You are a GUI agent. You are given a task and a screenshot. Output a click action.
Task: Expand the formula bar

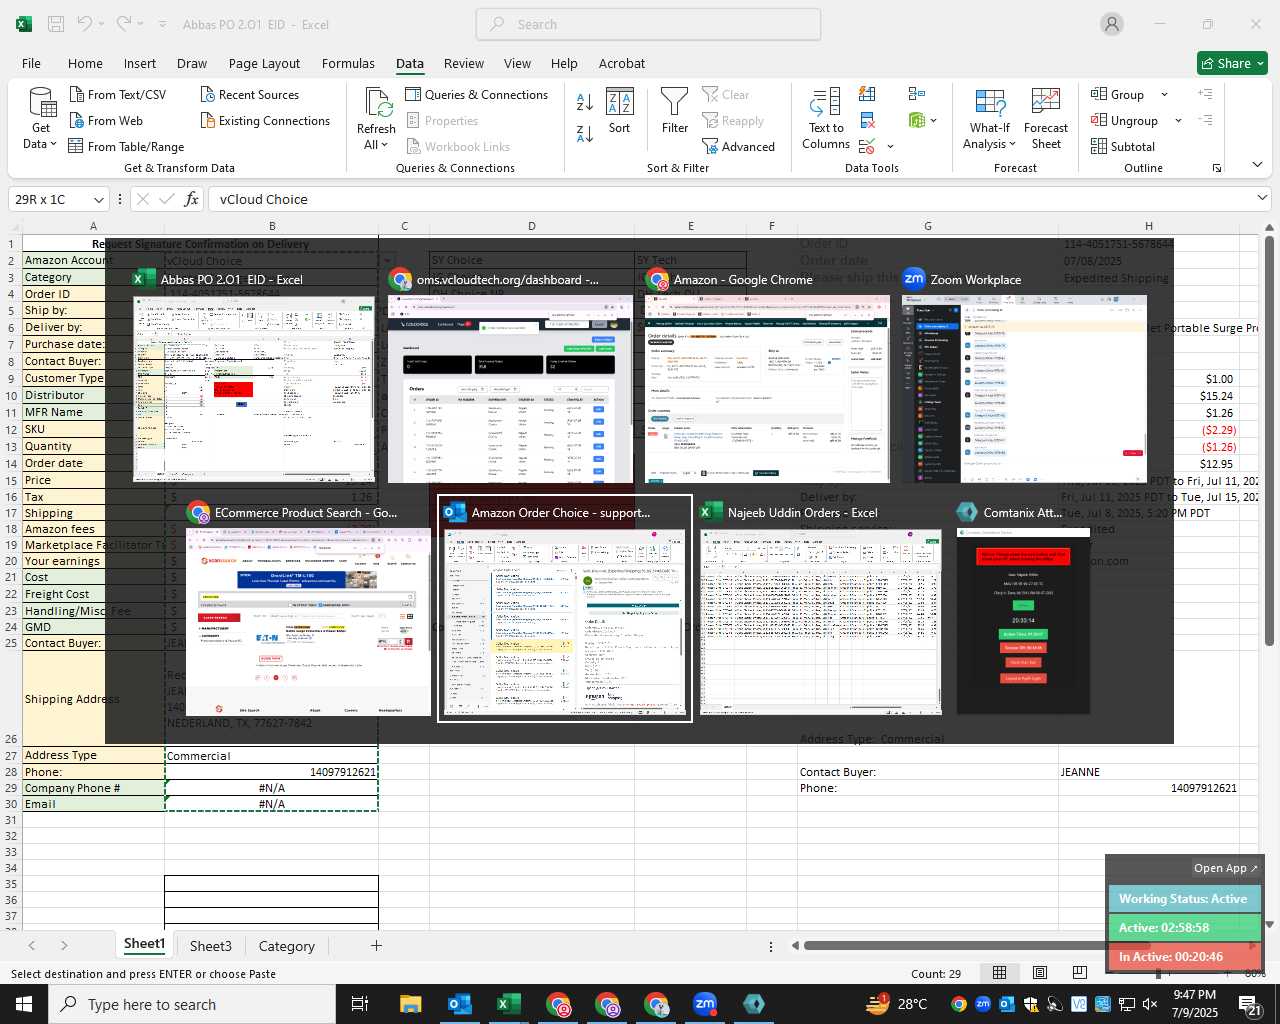(1262, 198)
